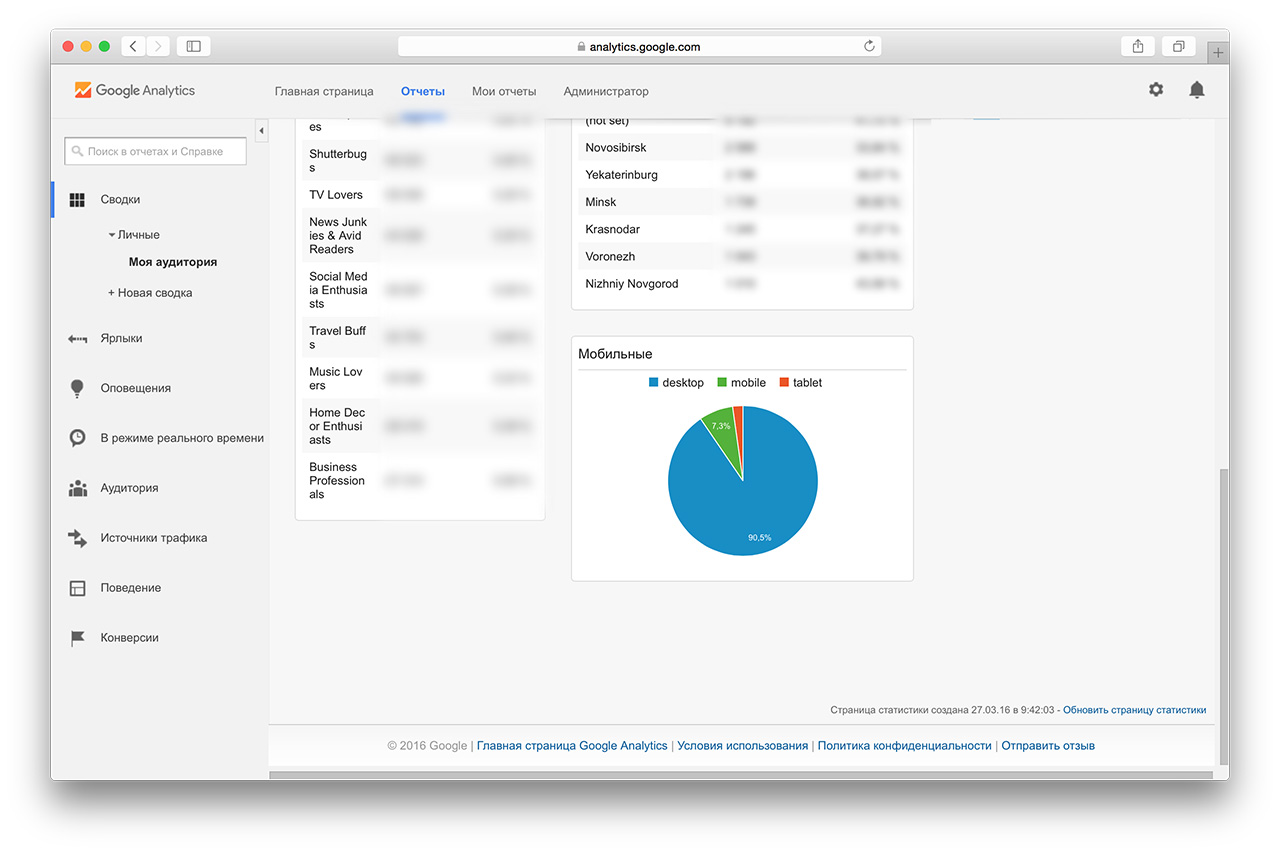Toggle the tablet legend item in chart
1280x853 pixels.
(x=800, y=383)
